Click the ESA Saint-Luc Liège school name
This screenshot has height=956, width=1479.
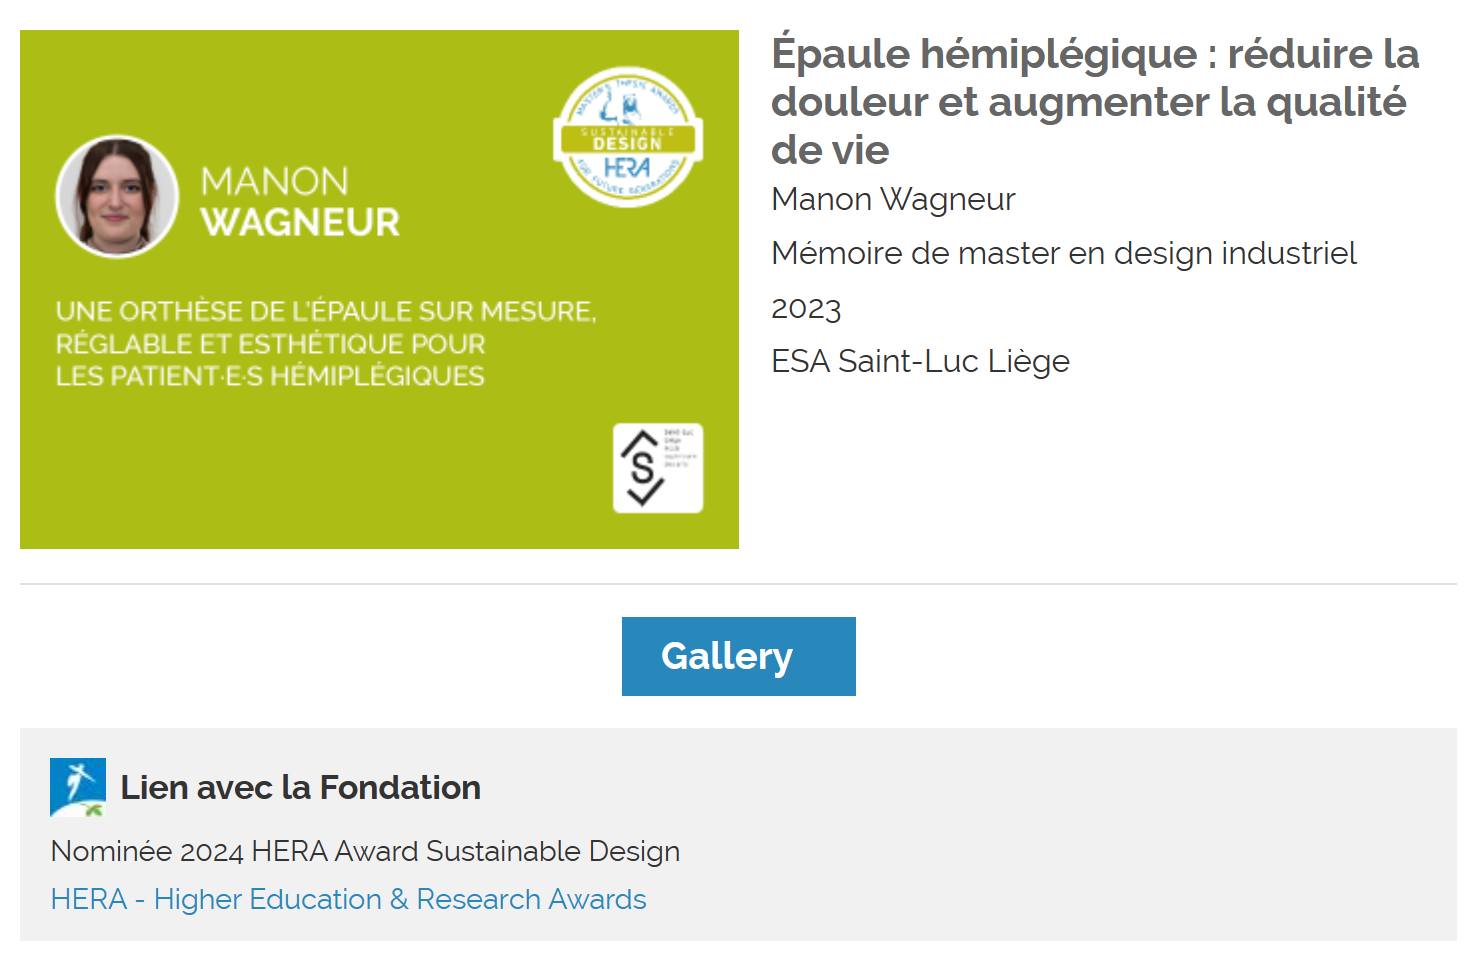click(920, 361)
